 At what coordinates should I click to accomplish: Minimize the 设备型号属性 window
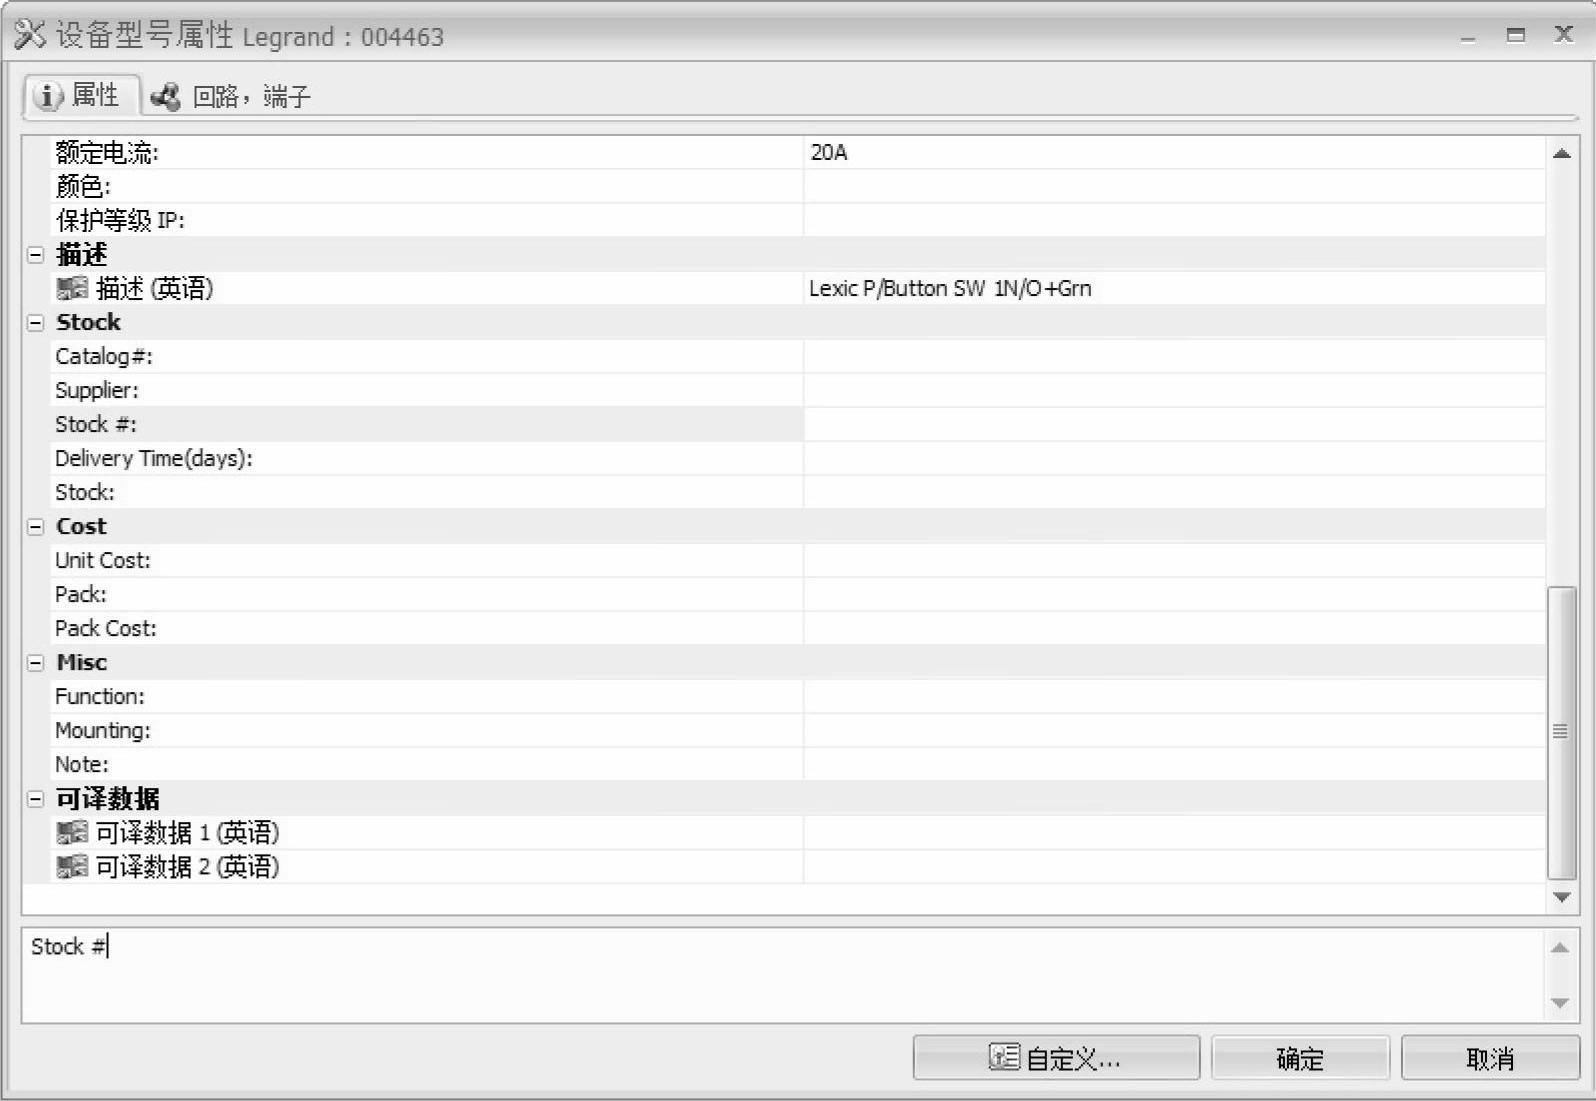[1468, 37]
